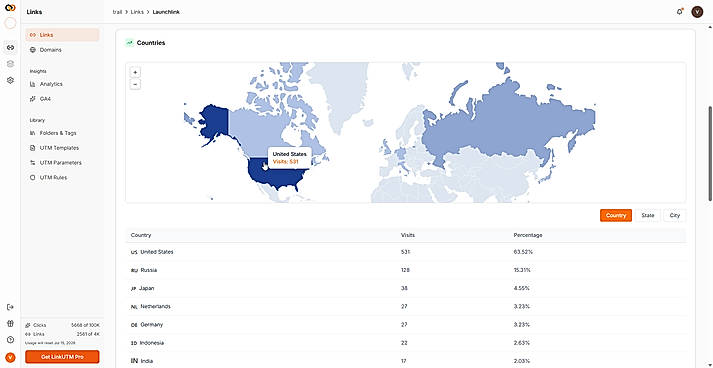Click the 4.55% percentage cell

pyautogui.click(x=522, y=288)
